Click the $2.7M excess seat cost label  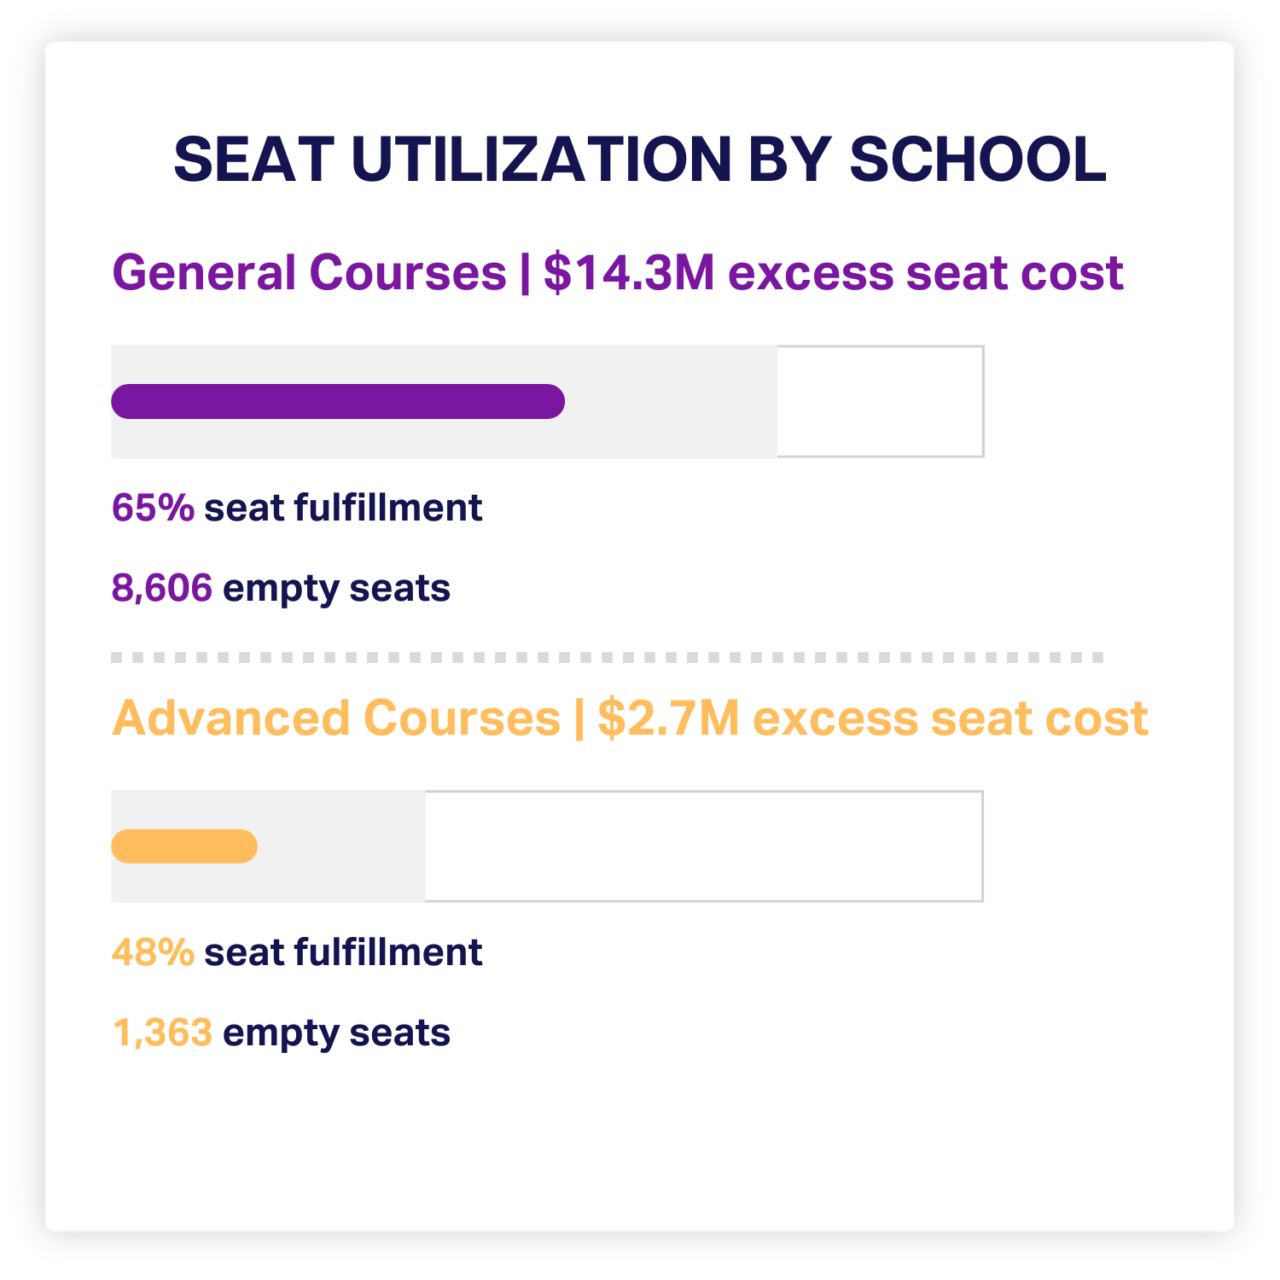click(872, 718)
